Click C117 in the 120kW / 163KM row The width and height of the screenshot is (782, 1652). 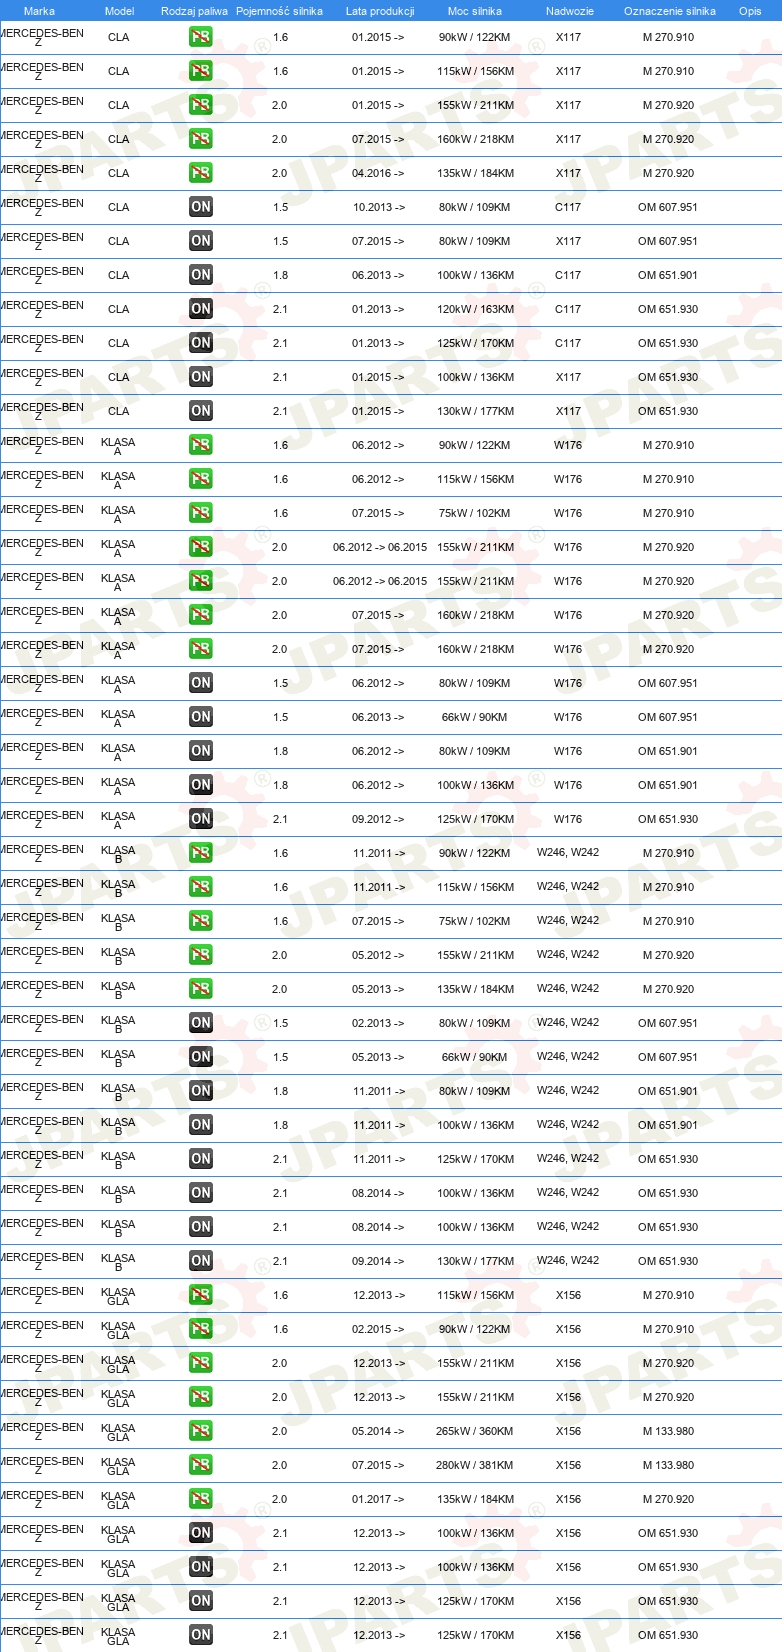[568, 309]
